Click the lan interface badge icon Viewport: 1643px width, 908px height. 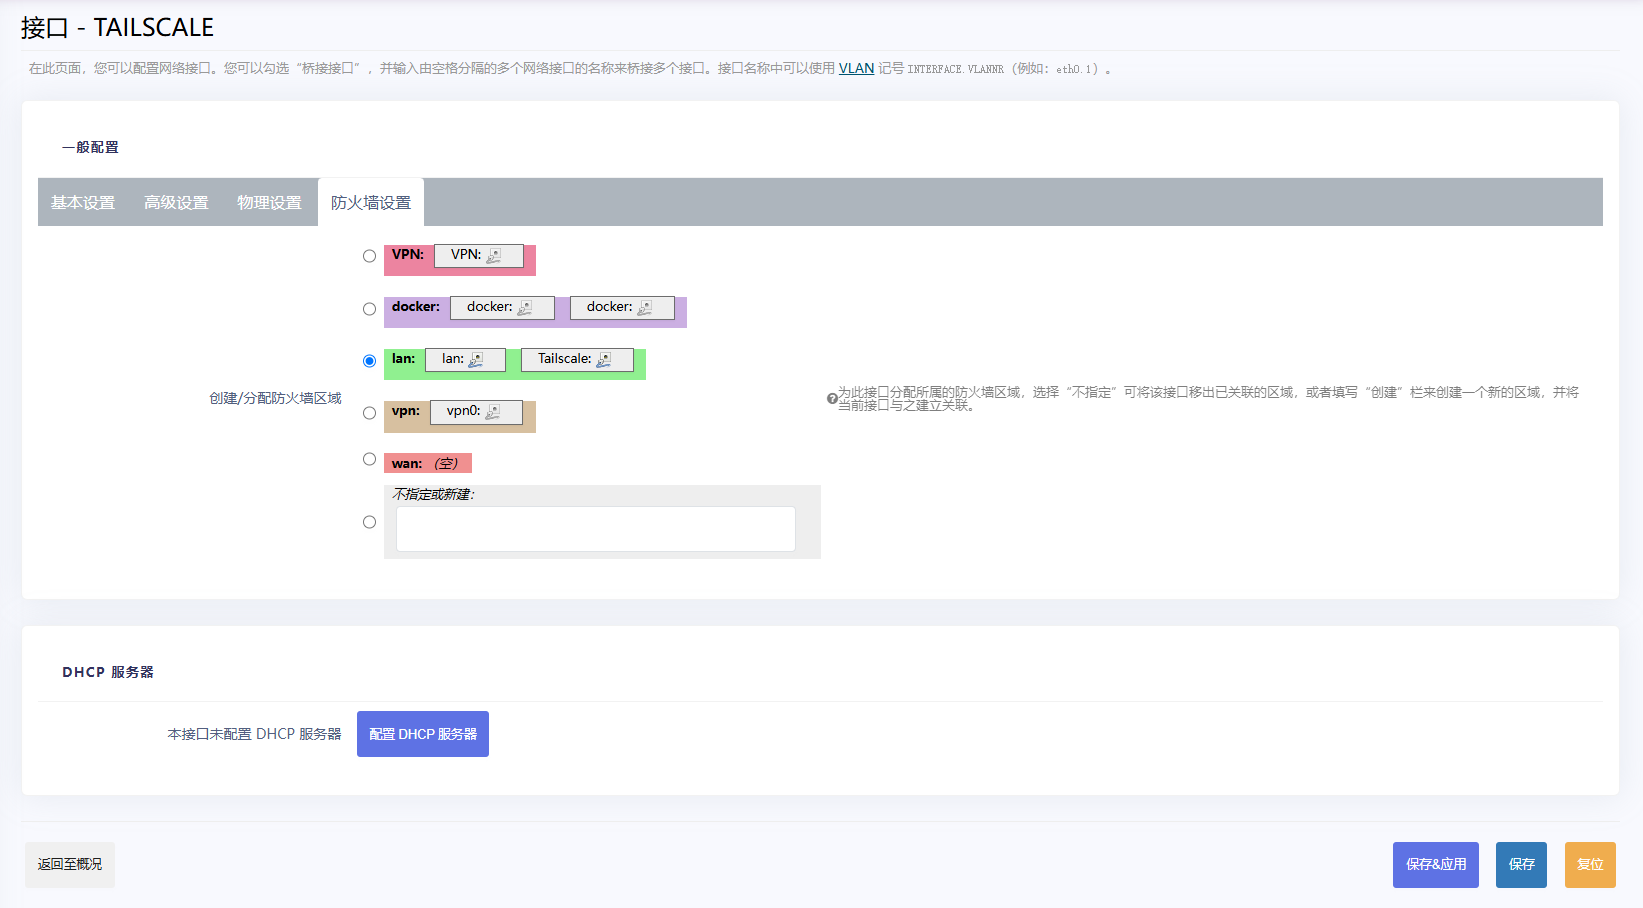(476, 360)
